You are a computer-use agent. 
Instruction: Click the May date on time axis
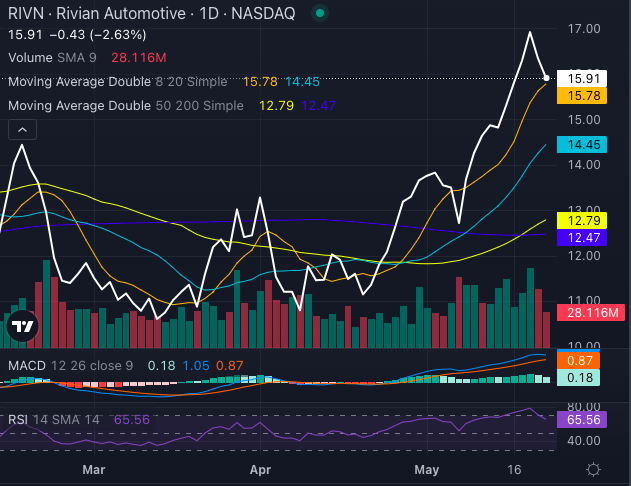point(427,470)
